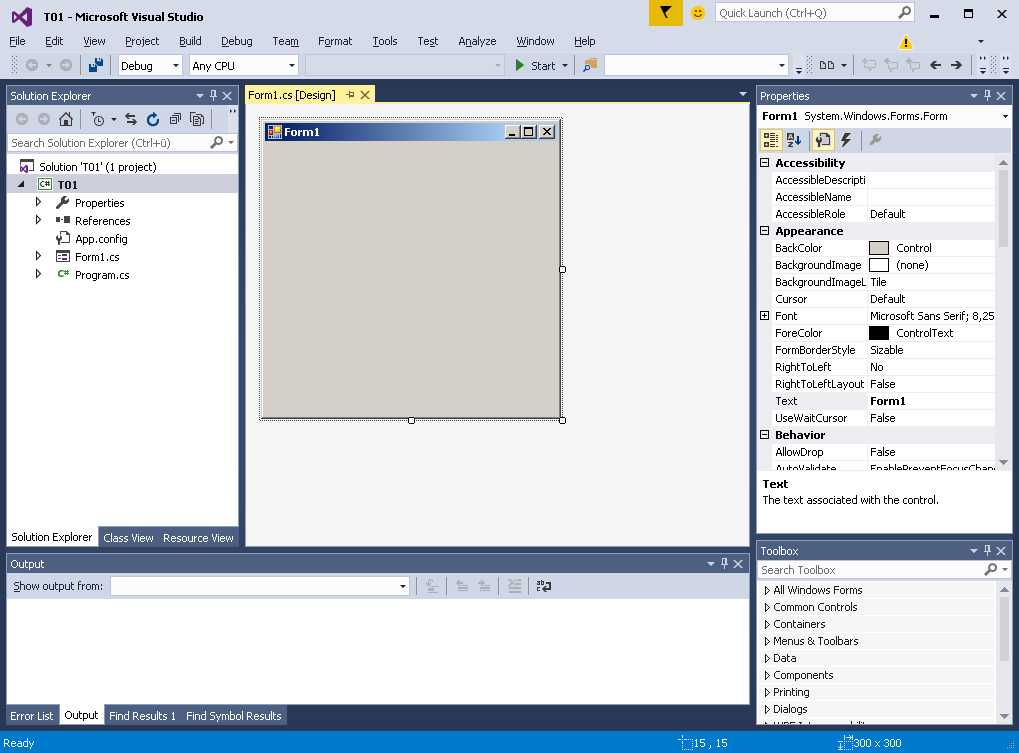The image size is (1019, 753).
Task: Click the Search Toolbox input field
Action: [870, 570]
